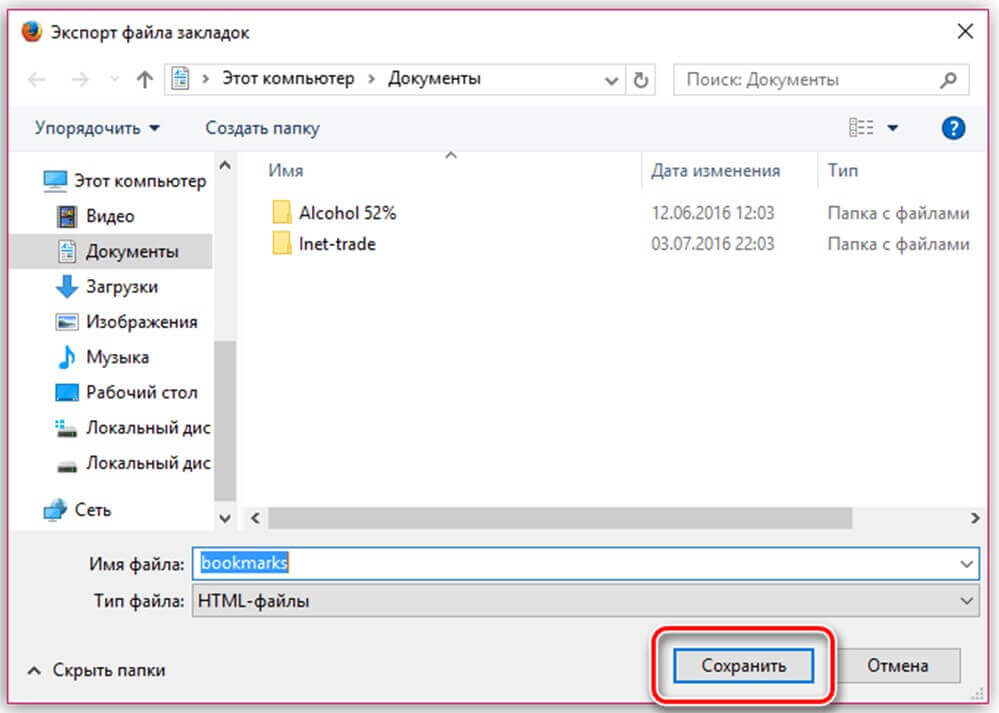This screenshot has height=713, width=999.
Task: Click the Изображения picture icon
Action: 67,322
